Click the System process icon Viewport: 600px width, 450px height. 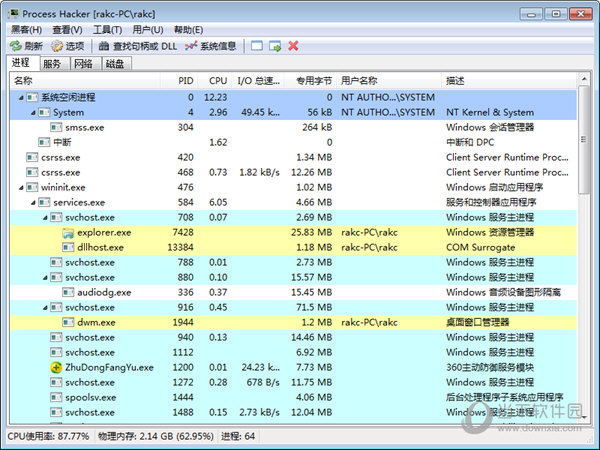point(44,112)
